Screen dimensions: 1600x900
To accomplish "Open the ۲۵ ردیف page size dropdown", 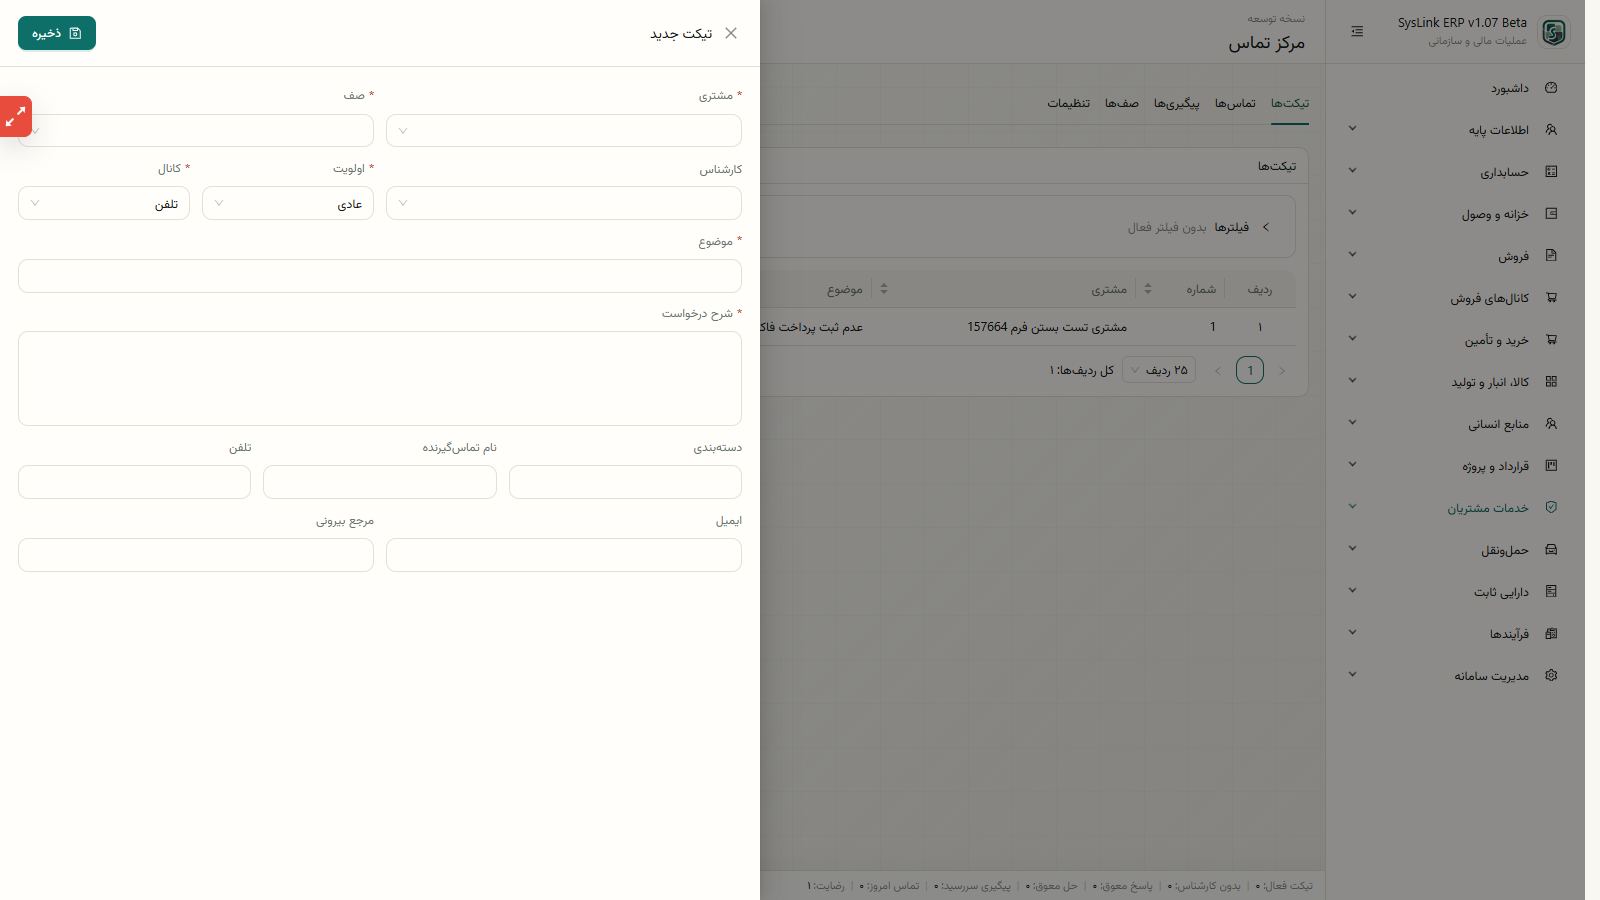I will click(x=1159, y=370).
